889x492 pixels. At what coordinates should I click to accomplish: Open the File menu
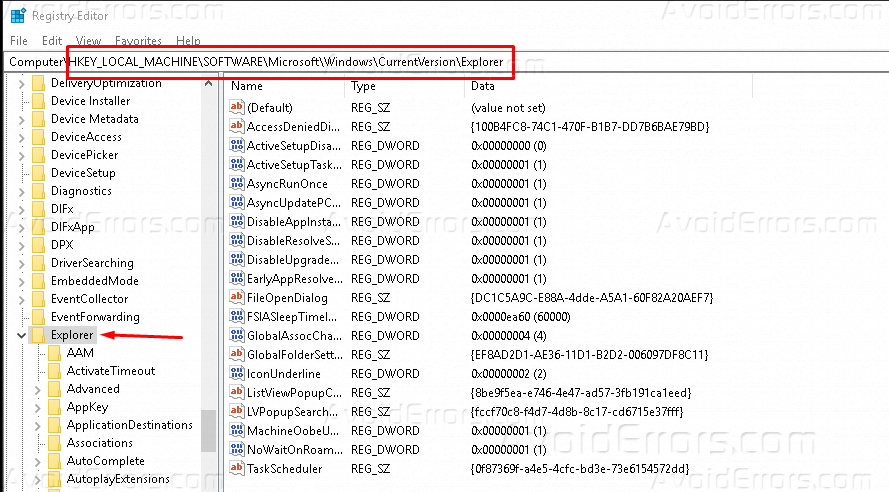coord(19,41)
